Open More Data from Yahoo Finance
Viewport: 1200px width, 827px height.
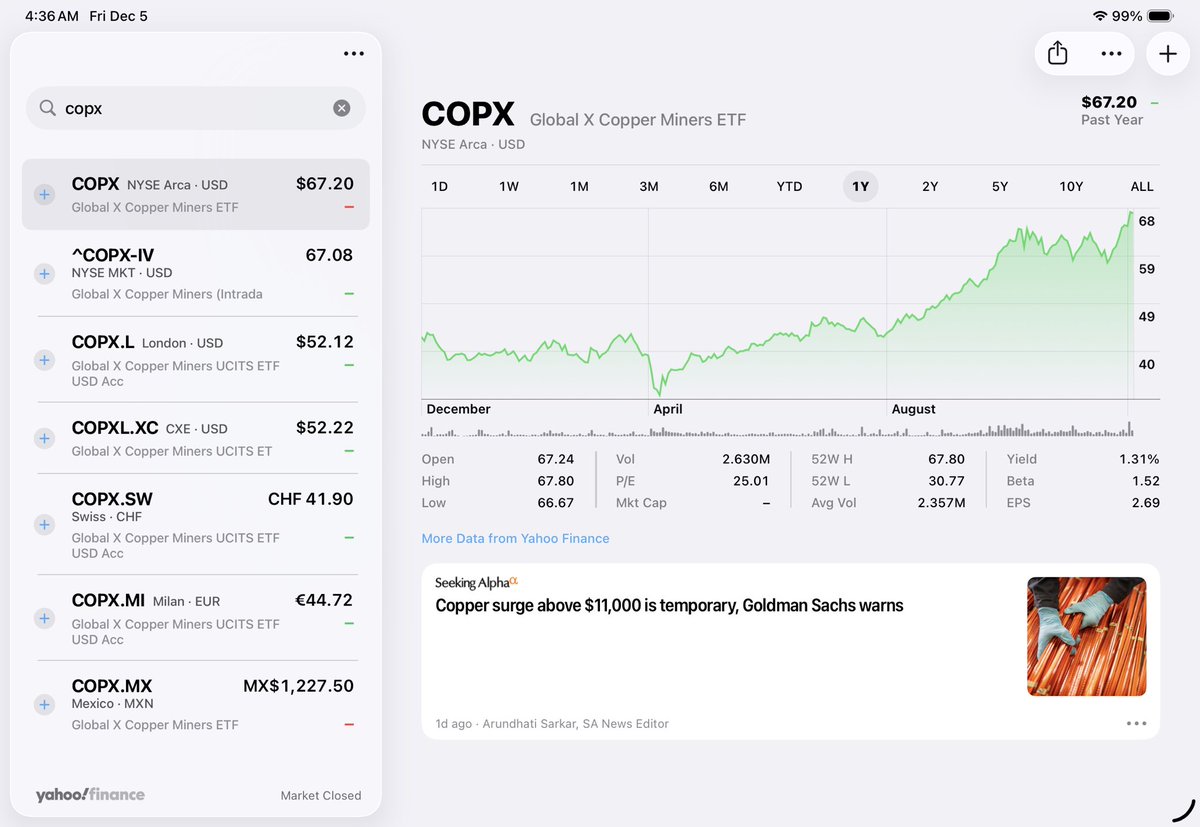[515, 538]
